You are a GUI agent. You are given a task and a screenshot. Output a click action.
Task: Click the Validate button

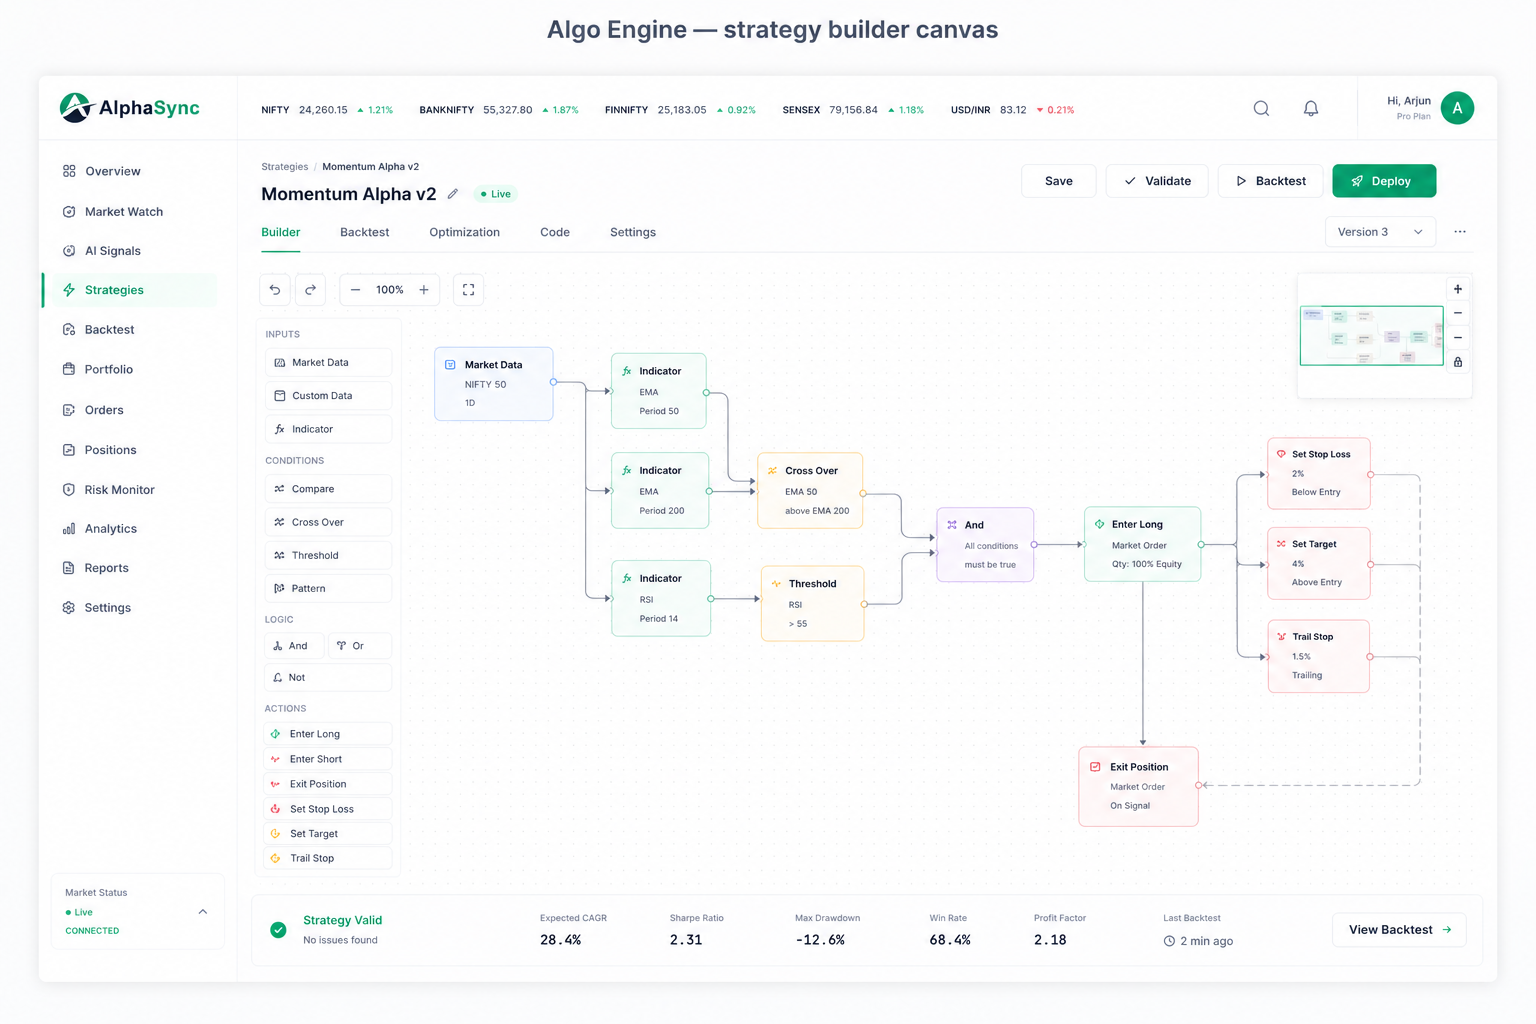(x=1157, y=181)
